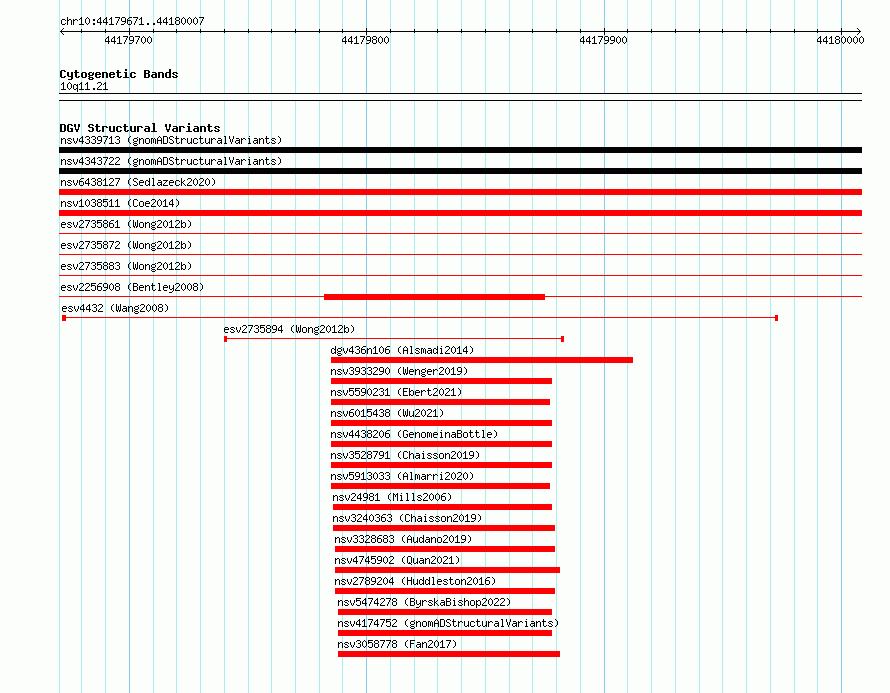The height and width of the screenshot is (693, 890).
Task: Click the left arrow end of the ruler
Action: 62,32
